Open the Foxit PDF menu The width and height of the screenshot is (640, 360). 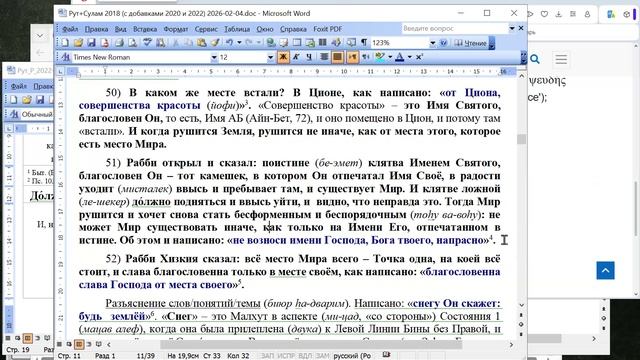[x=327, y=29]
